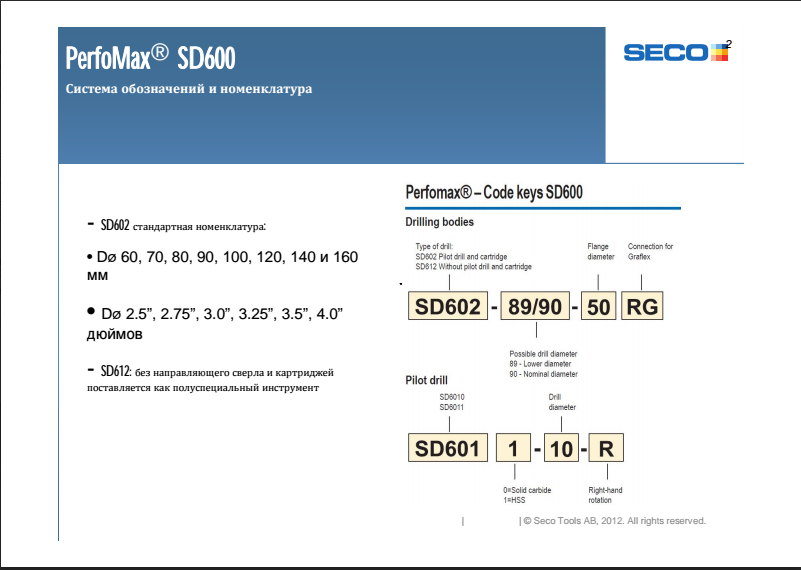Click the 50 flange diameter box
Image resolution: width=801 pixels, height=570 pixels.
click(x=599, y=306)
